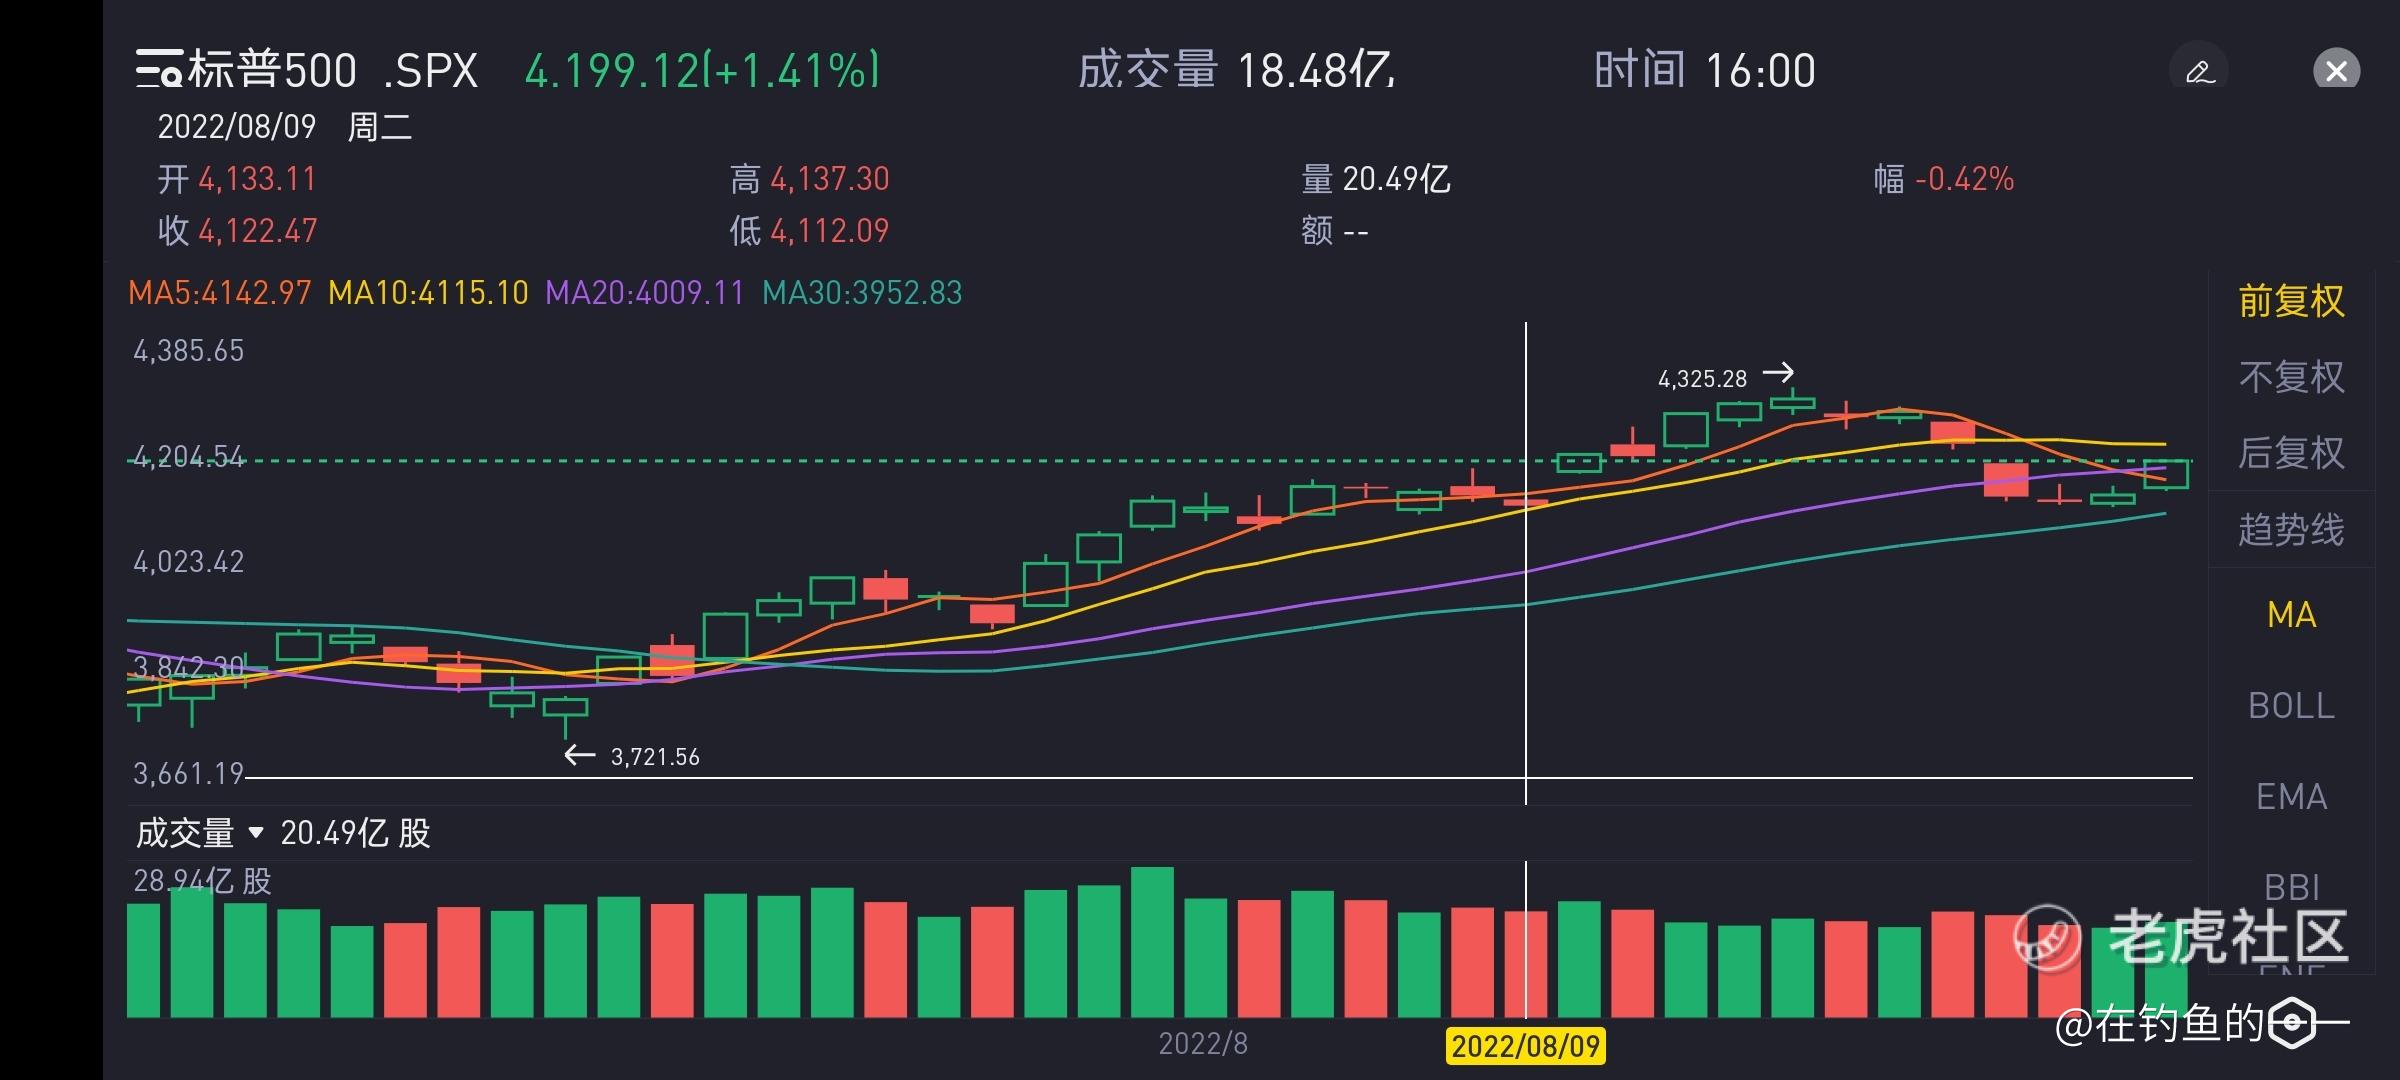
Task: Tap the 开 4,133.11 open value
Action: tap(237, 179)
